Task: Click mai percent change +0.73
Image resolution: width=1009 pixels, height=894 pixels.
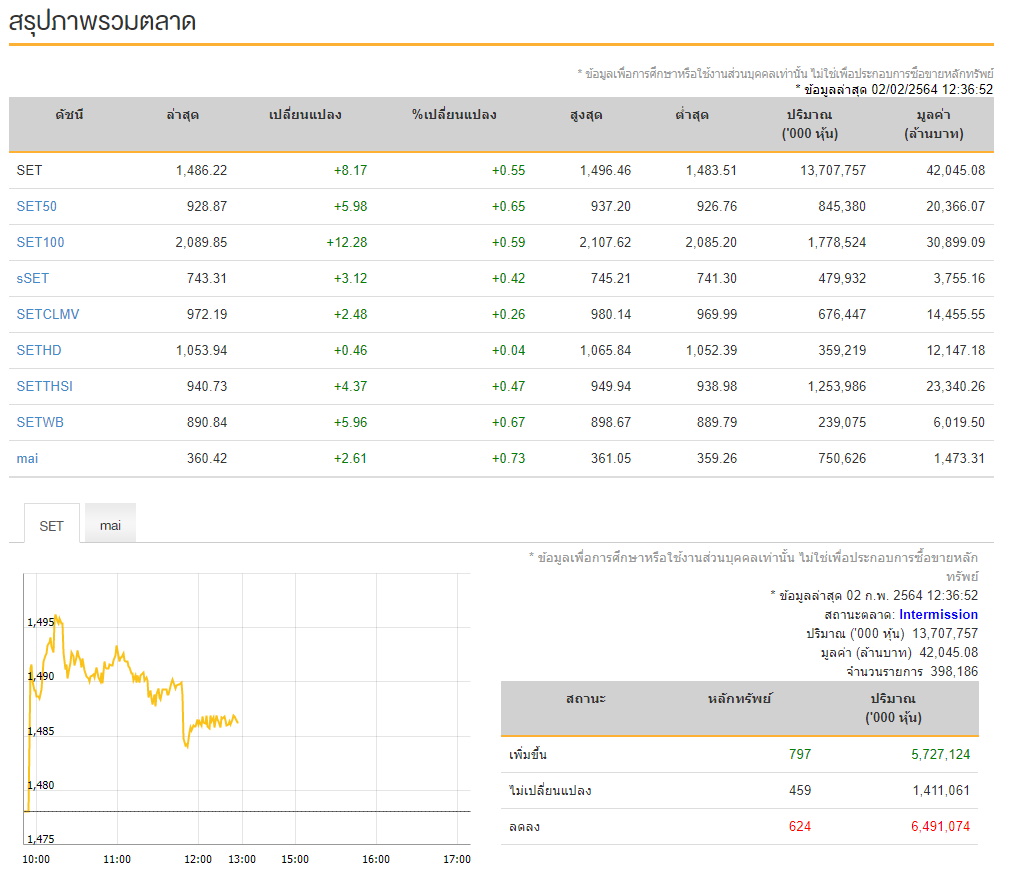Action: [508, 459]
